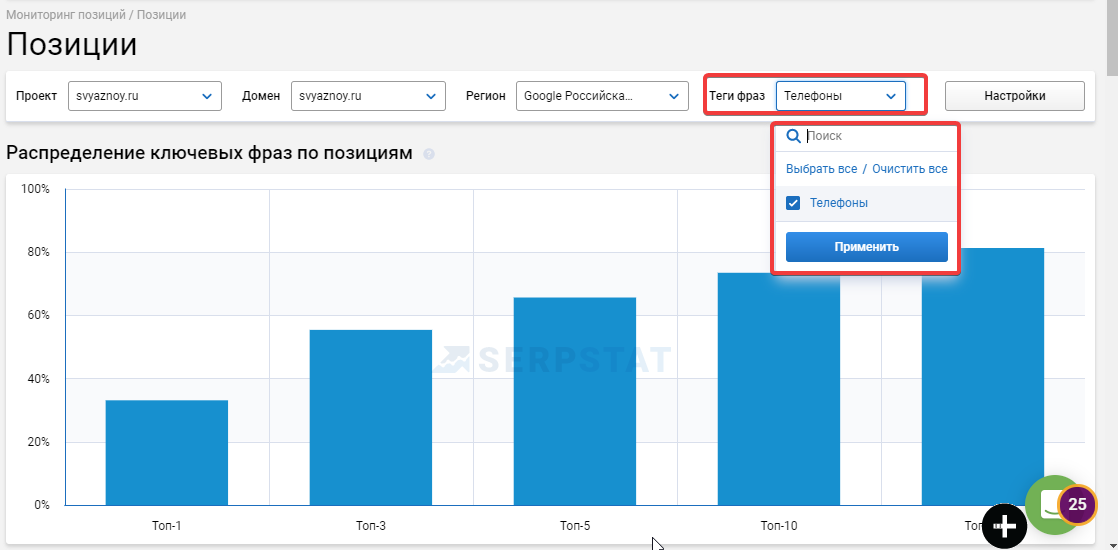The width and height of the screenshot is (1118, 550).
Task: Click the page vertical scrollbar thumb
Action: (x=1112, y=36)
